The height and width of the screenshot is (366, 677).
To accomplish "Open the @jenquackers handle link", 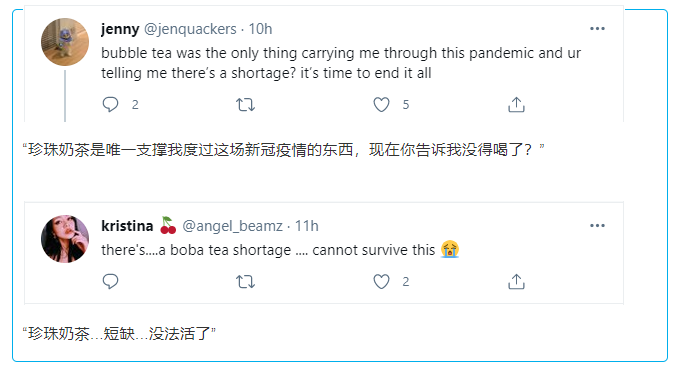I will tap(190, 29).
